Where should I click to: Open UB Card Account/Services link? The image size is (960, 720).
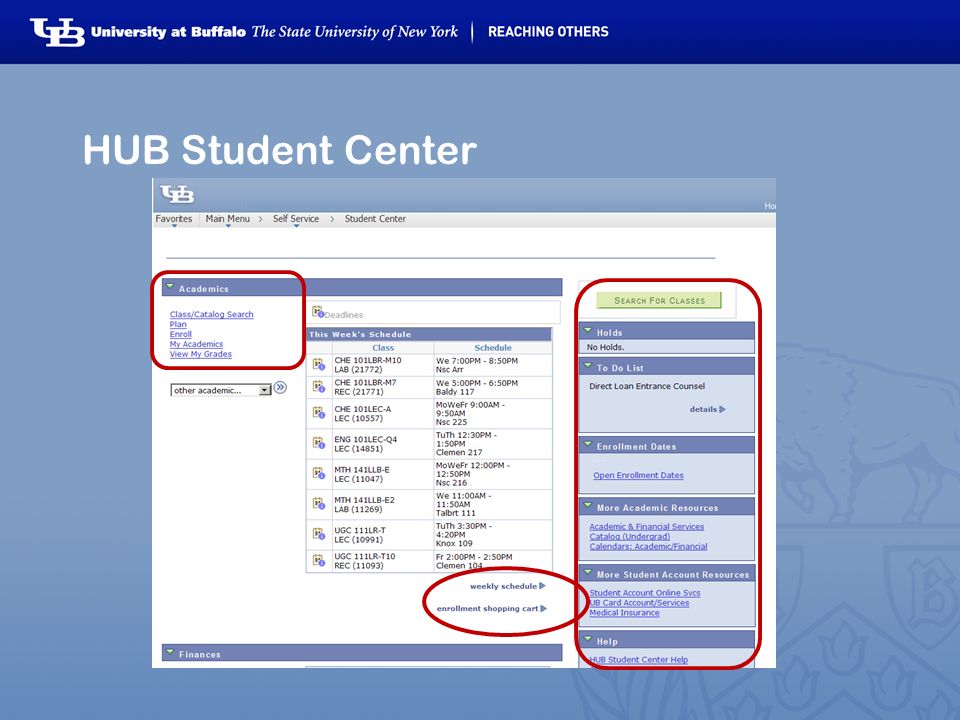point(639,602)
